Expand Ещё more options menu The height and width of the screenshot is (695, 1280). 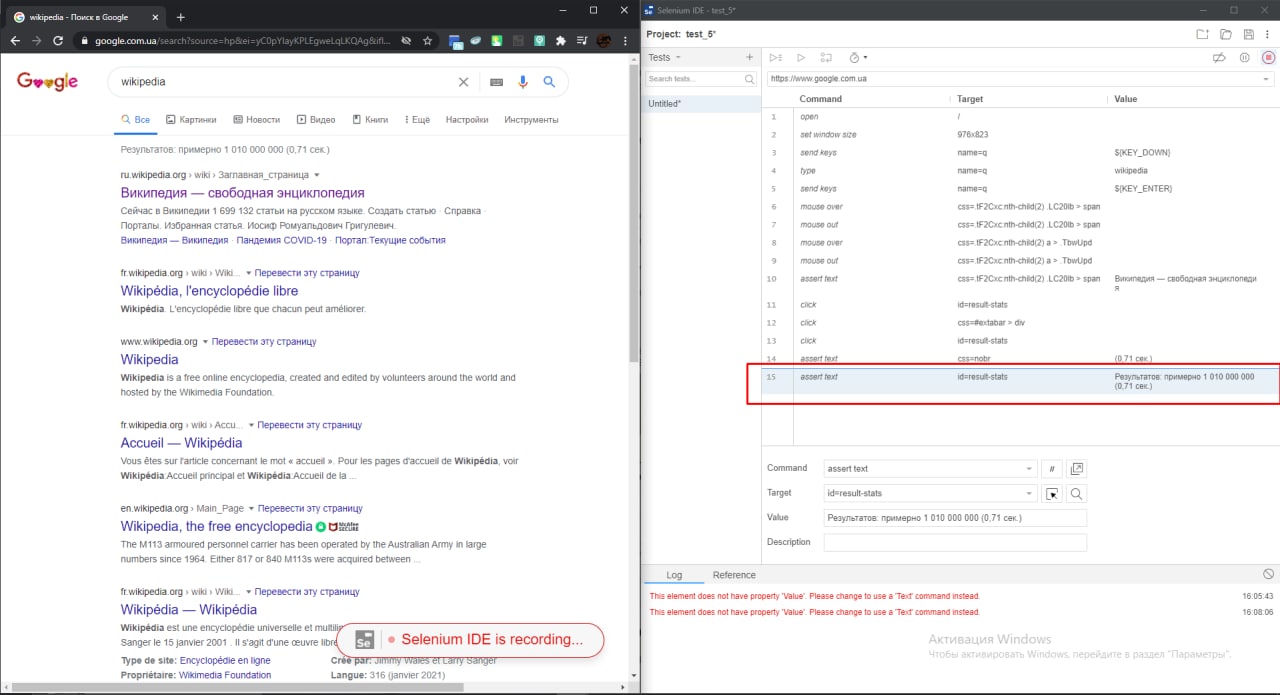click(x=417, y=119)
